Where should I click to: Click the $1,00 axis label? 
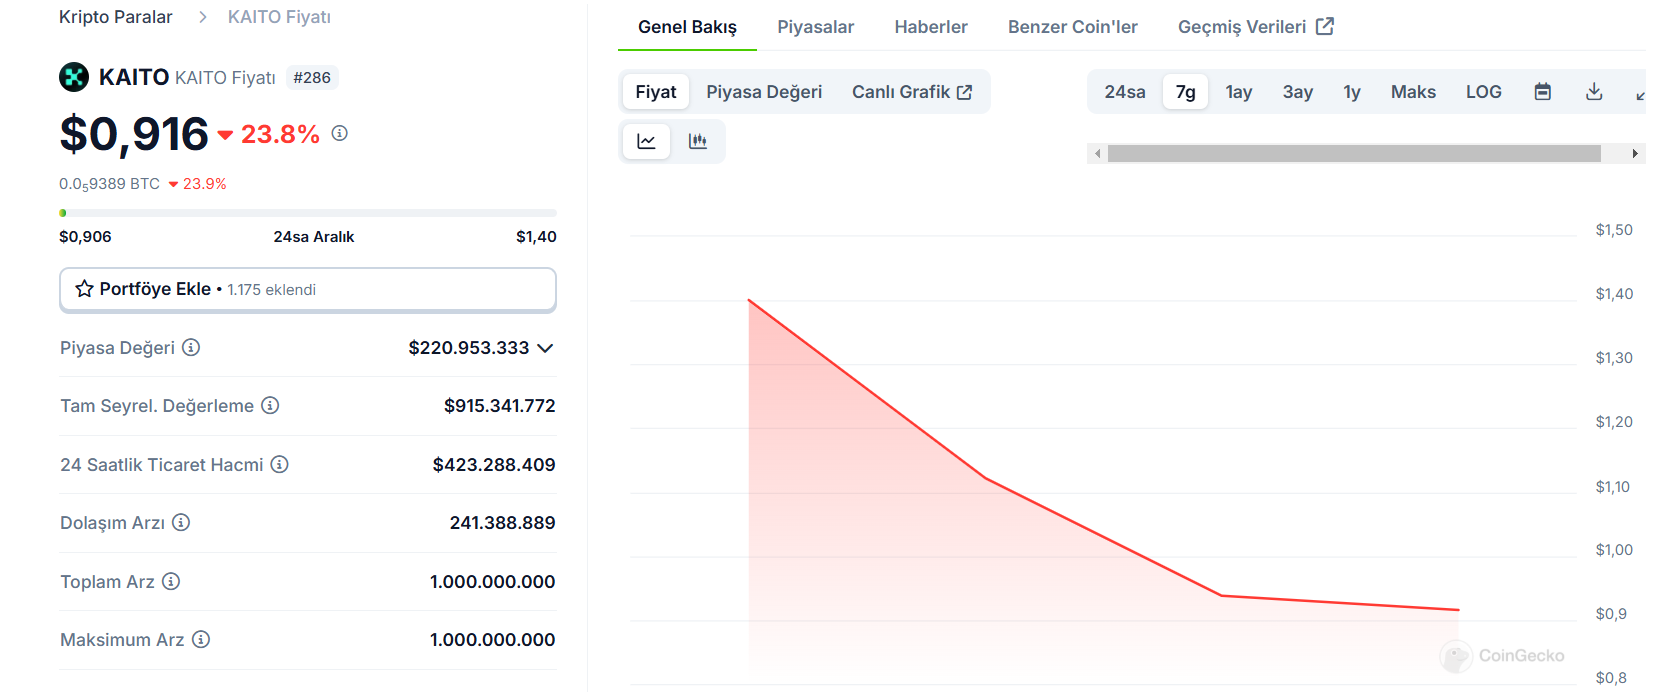[x=1614, y=550]
